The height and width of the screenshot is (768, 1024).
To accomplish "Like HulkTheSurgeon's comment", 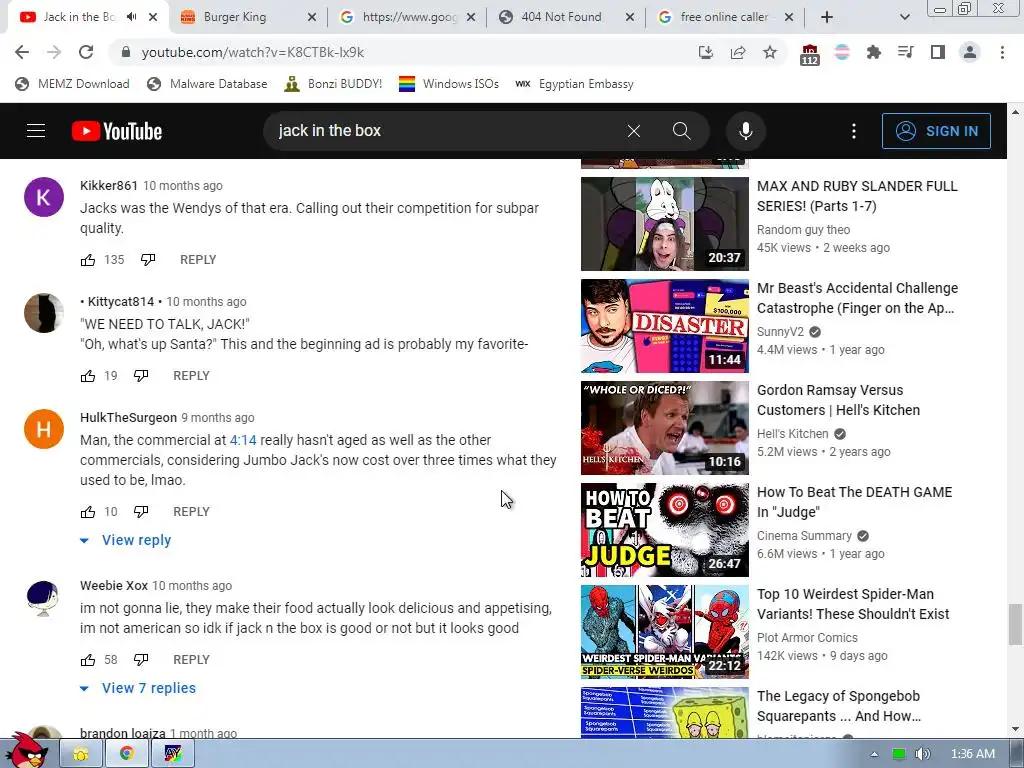I will (88, 512).
